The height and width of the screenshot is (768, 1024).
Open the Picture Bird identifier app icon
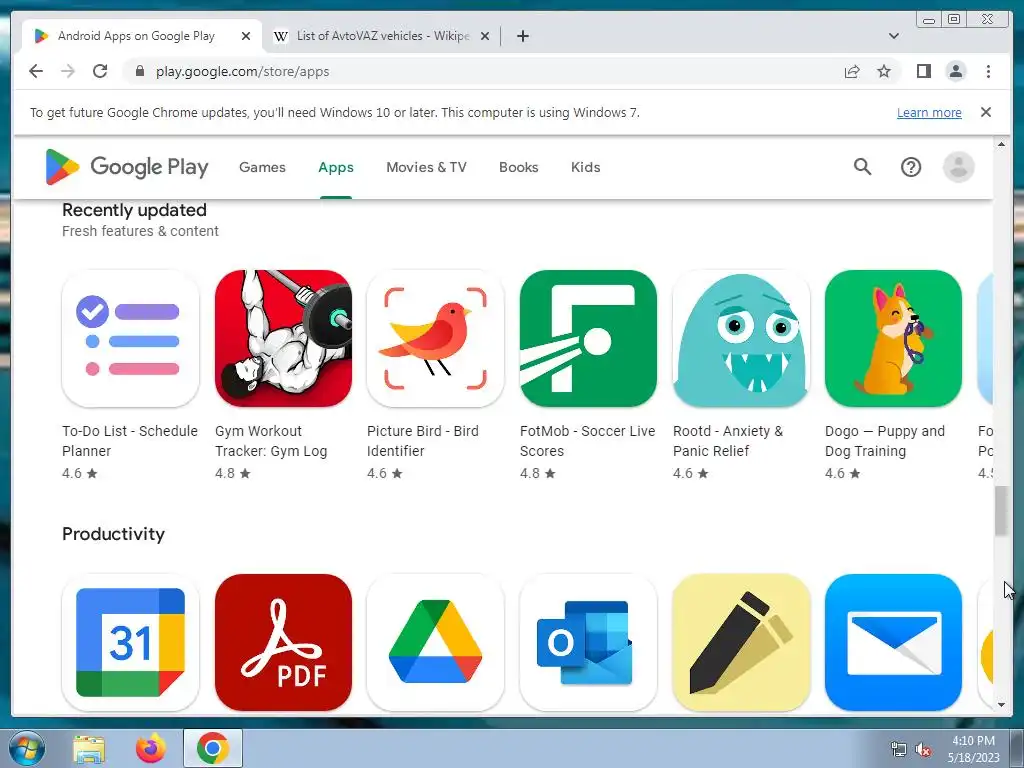pos(436,338)
